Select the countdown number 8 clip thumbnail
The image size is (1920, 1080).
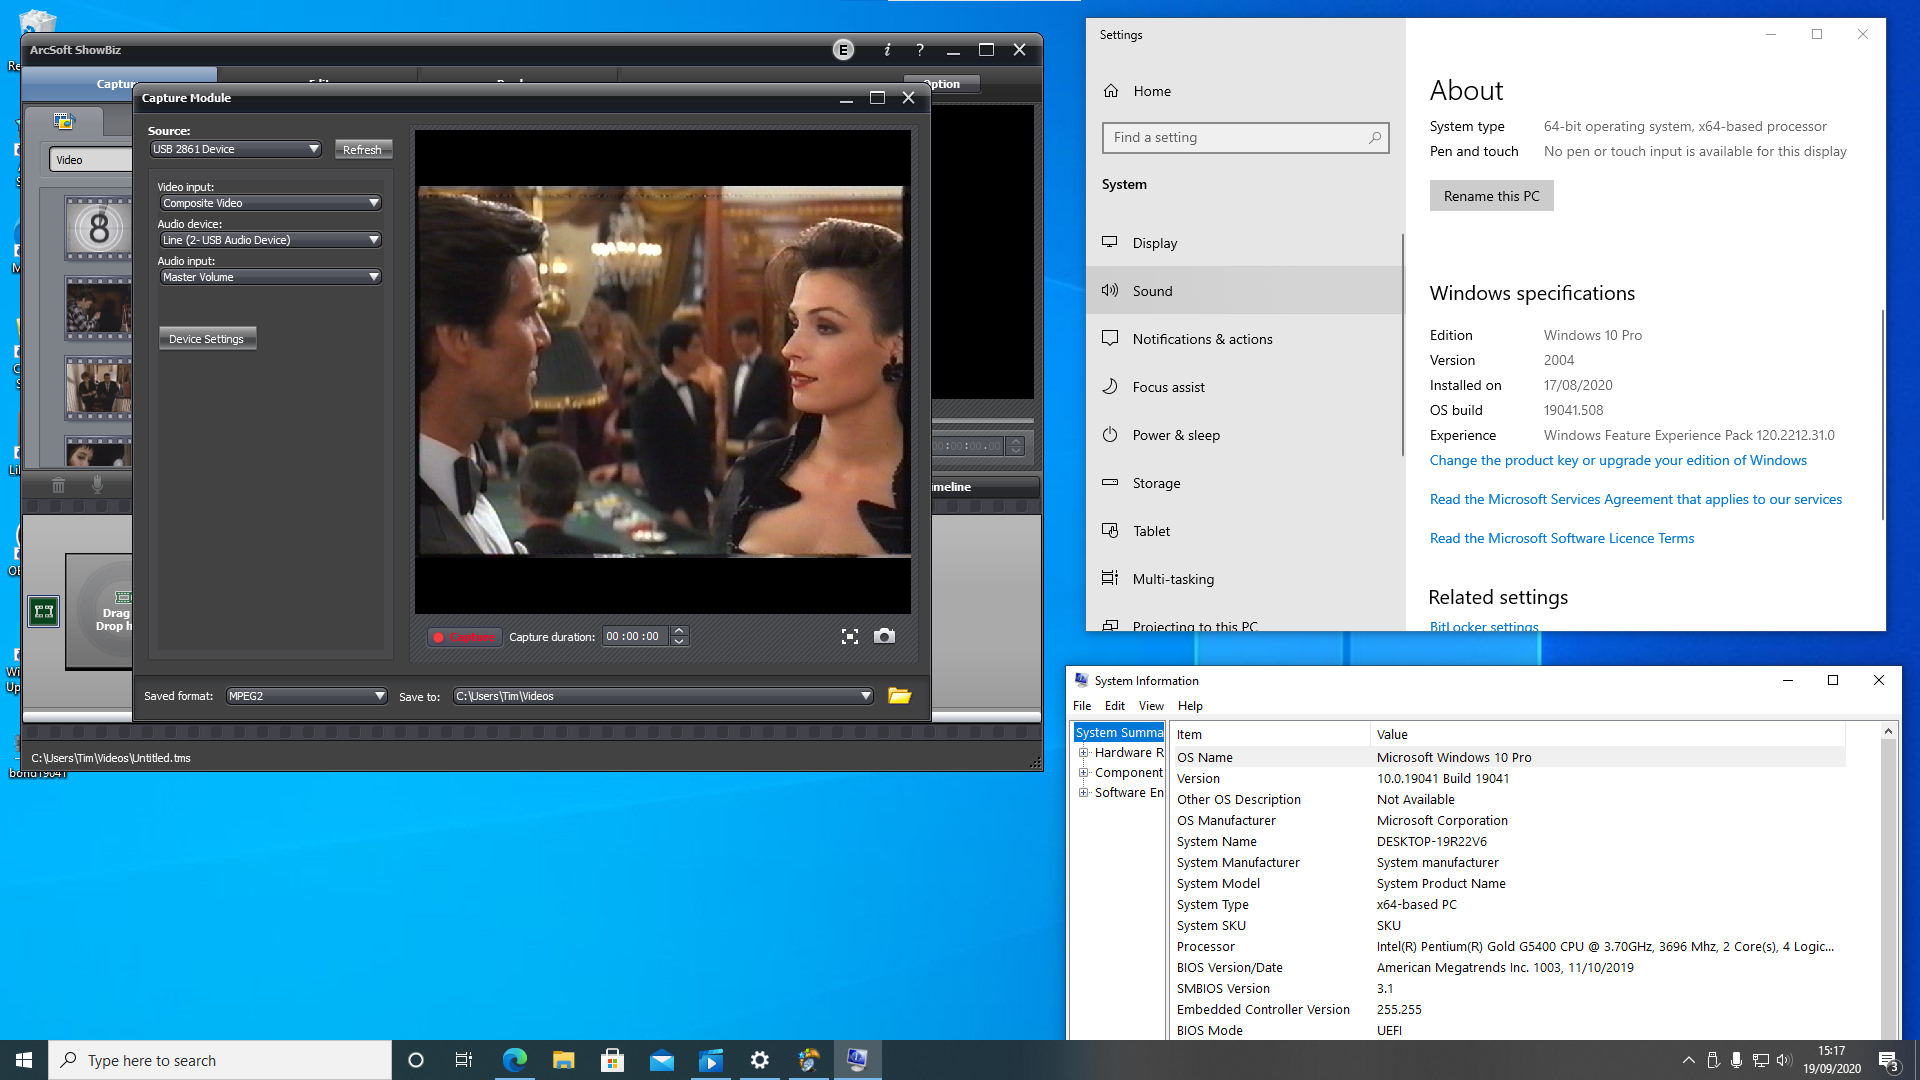(x=98, y=228)
